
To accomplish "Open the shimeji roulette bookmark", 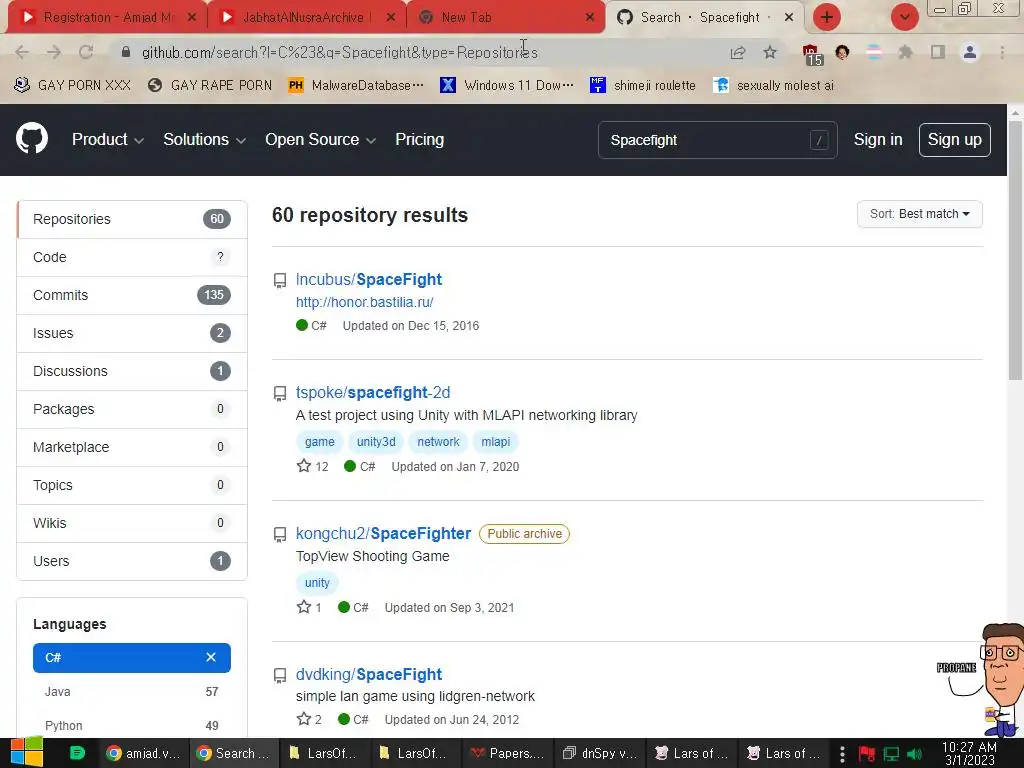I will click(643, 86).
